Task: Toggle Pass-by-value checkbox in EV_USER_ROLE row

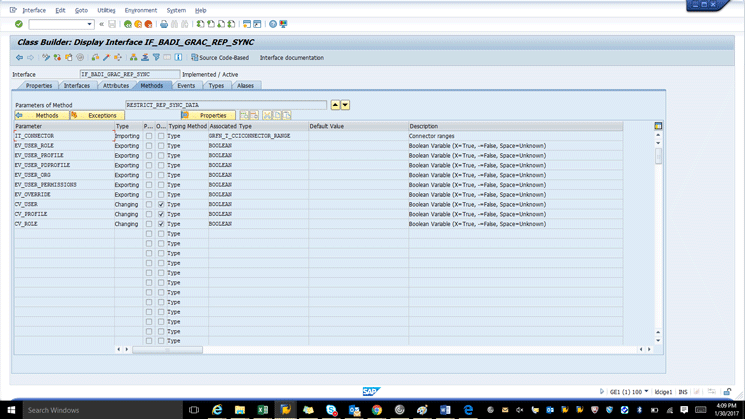Action: 149,146
